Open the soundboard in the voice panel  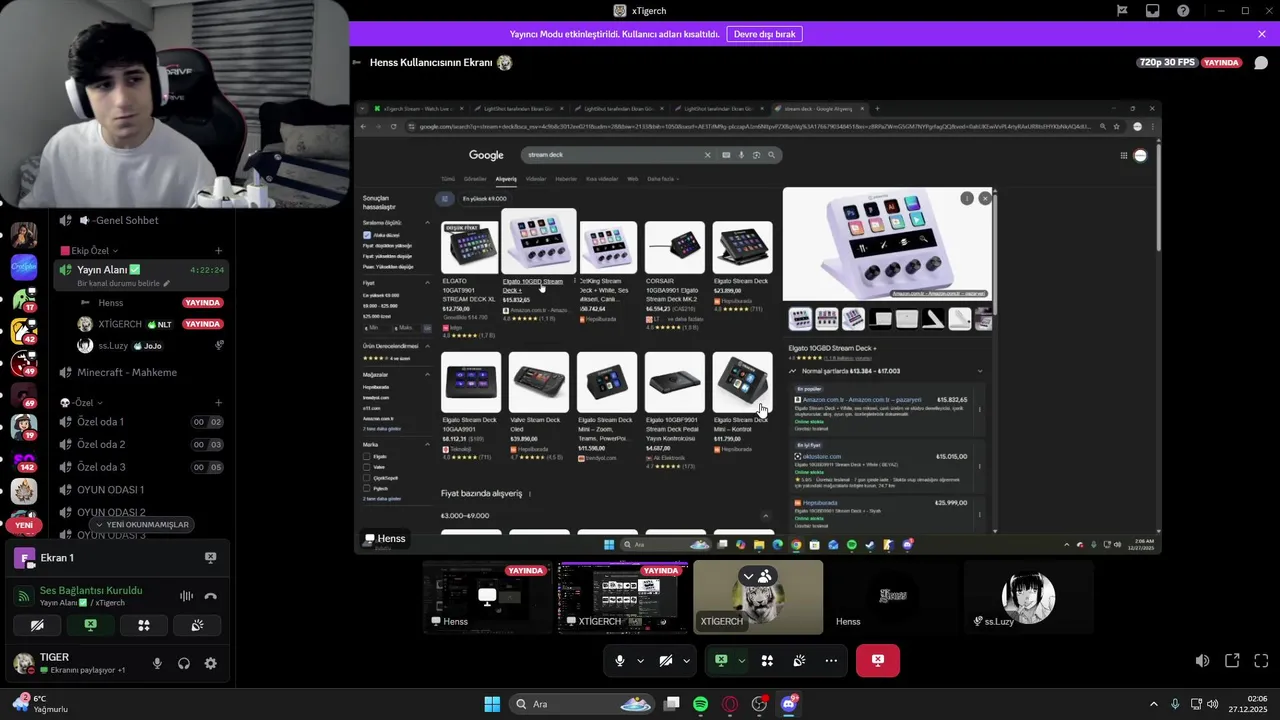198,625
